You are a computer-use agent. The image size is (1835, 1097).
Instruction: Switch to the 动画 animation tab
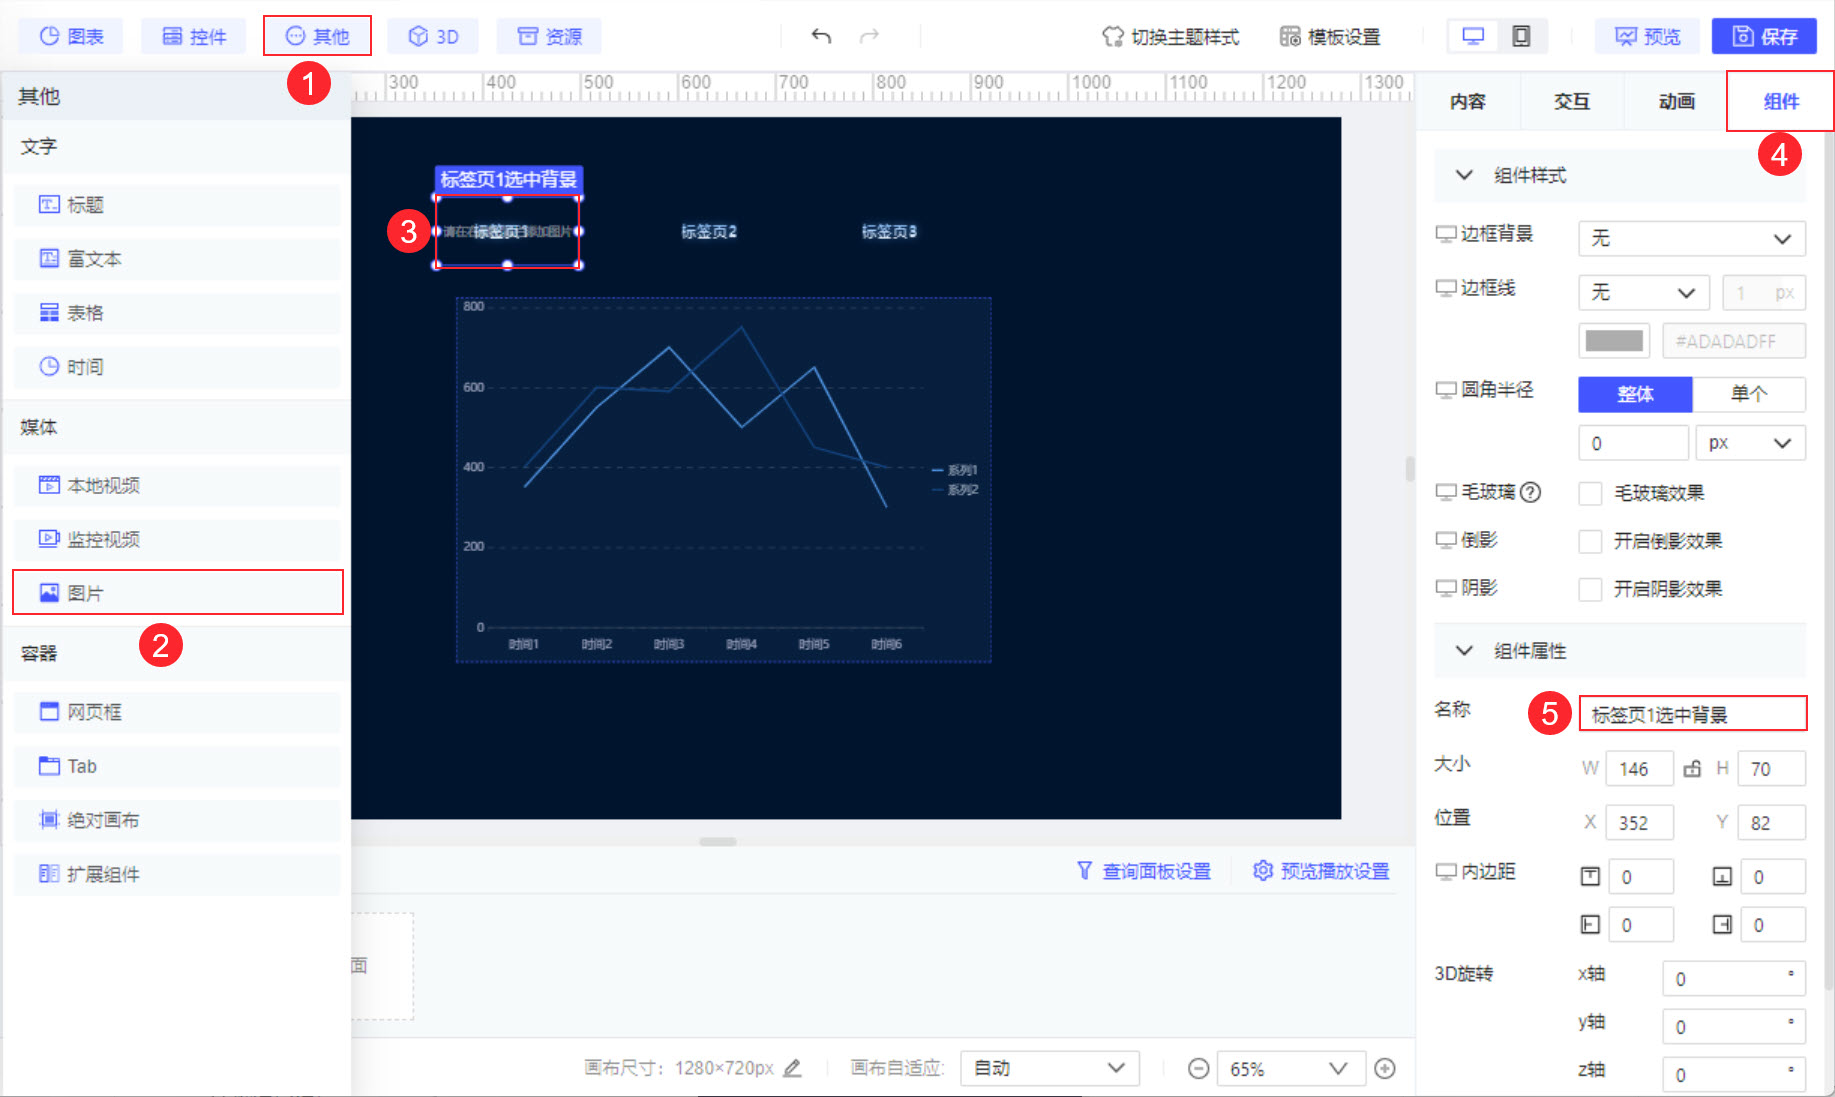pyautogui.click(x=1676, y=101)
